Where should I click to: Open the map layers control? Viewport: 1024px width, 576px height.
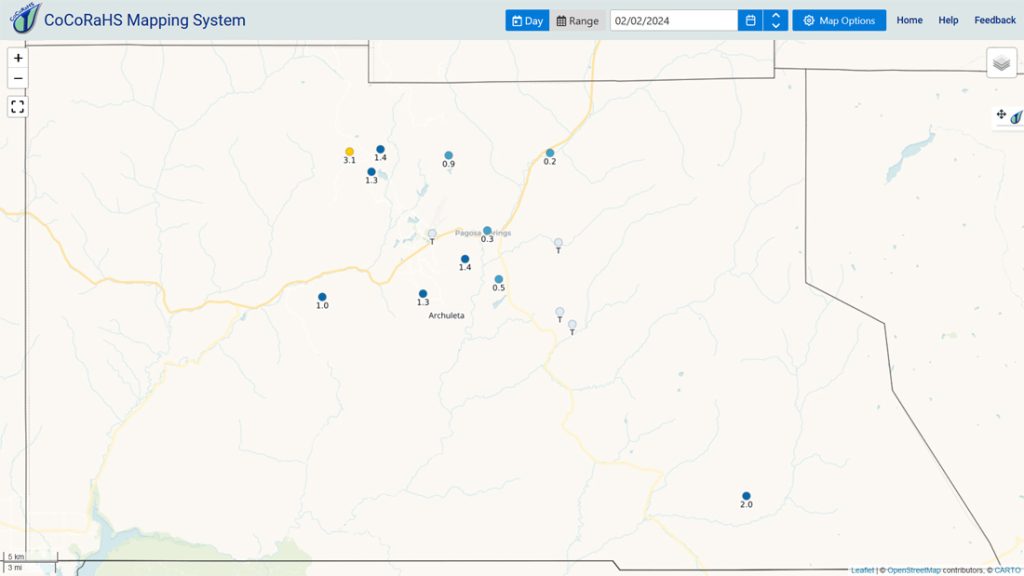(1001, 63)
